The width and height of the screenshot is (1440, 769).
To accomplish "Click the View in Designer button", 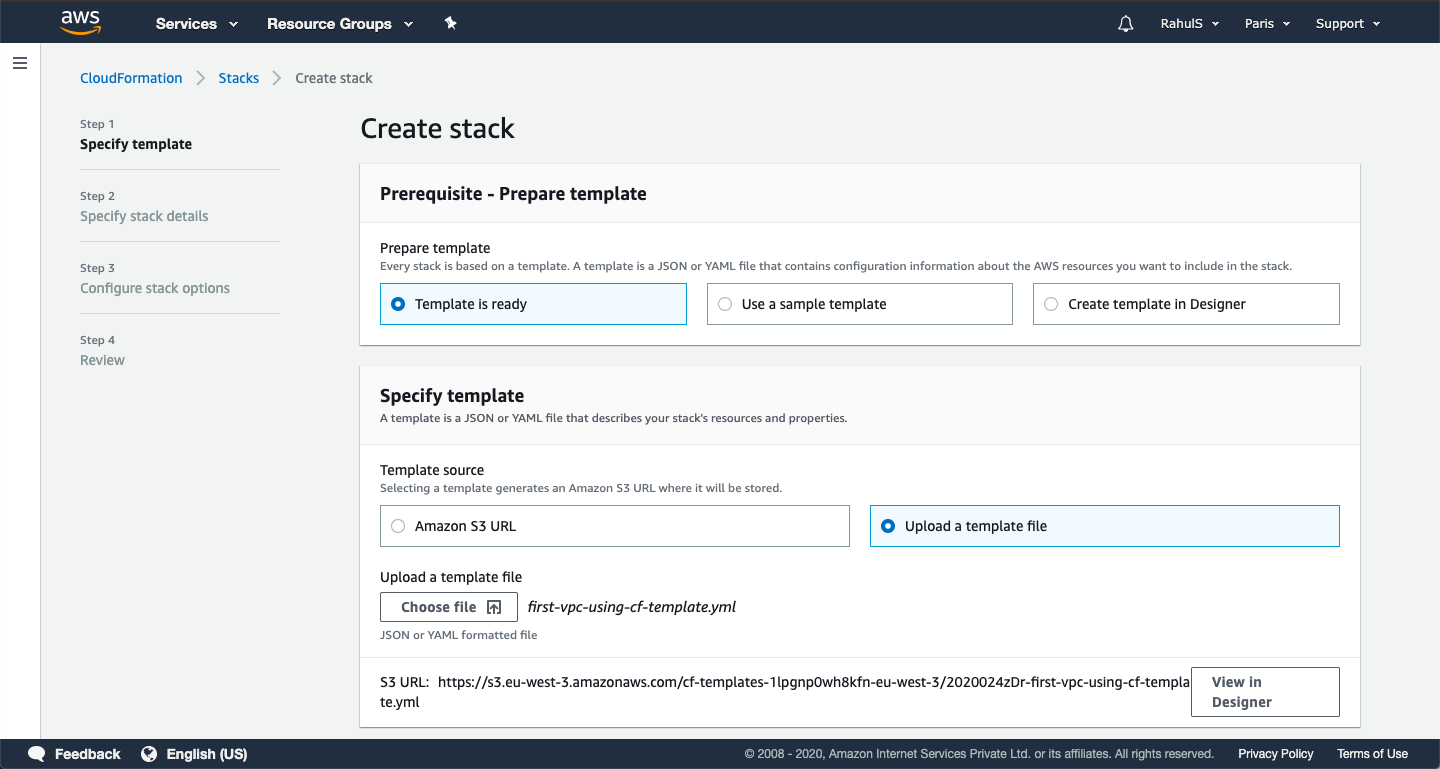I will pos(1264,692).
